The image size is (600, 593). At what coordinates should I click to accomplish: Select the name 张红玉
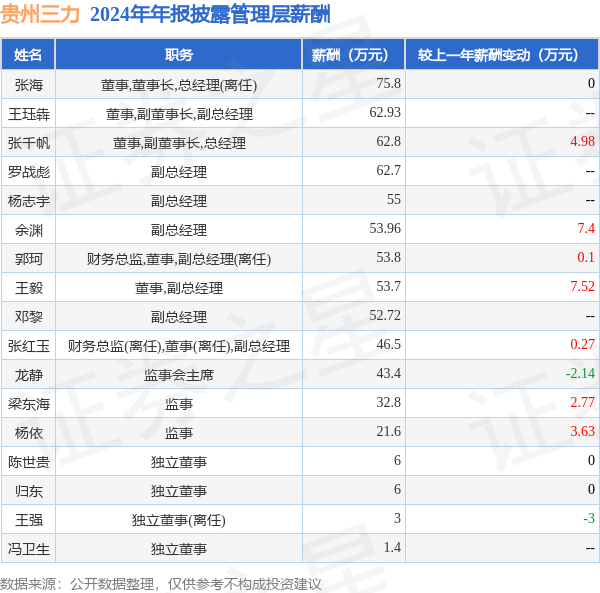(29, 346)
